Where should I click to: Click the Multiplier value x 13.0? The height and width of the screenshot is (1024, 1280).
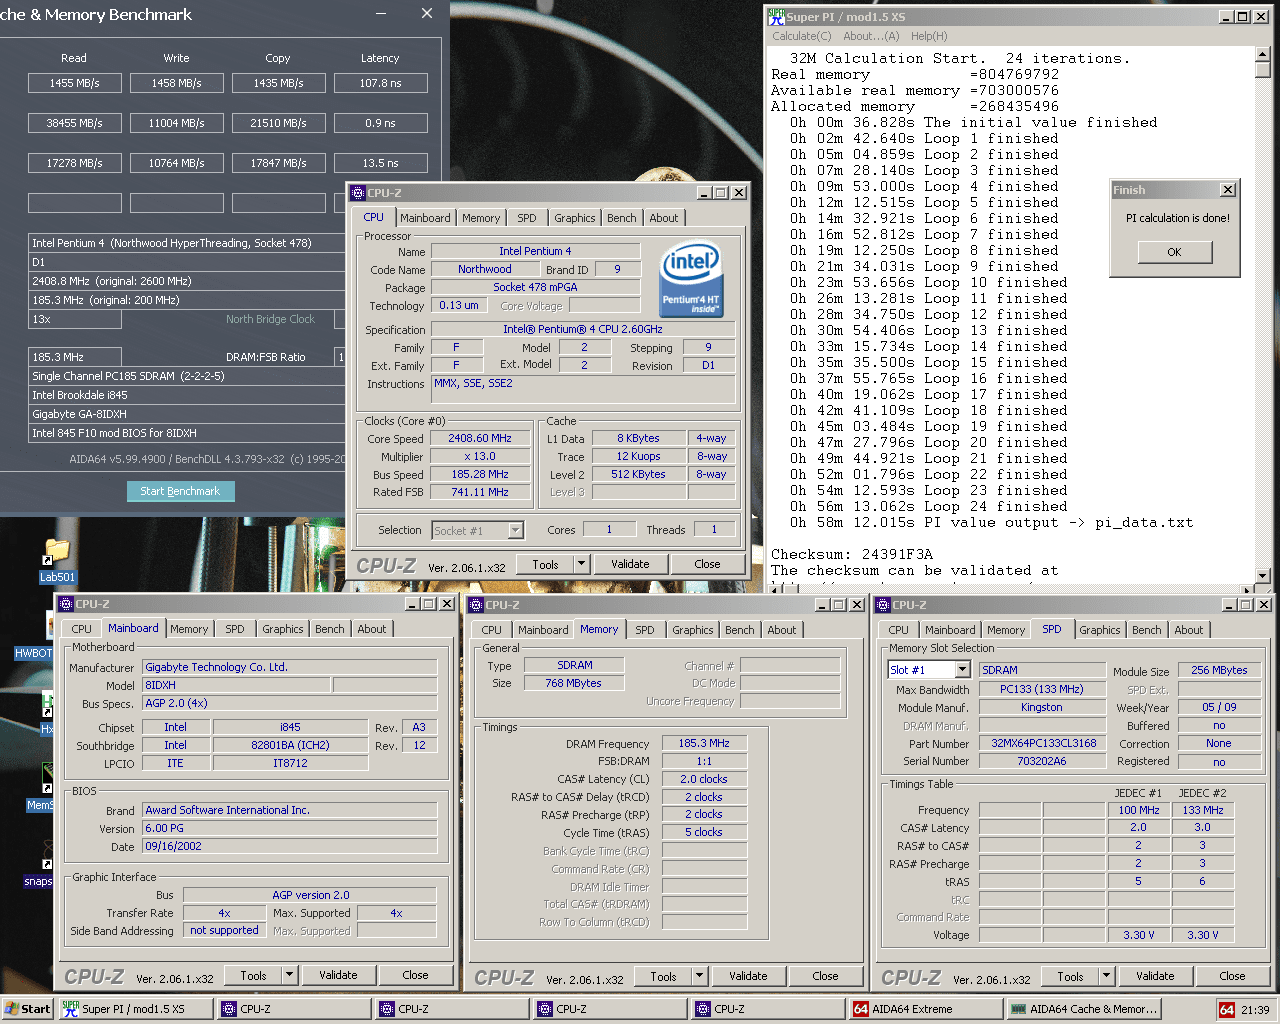tap(480, 456)
